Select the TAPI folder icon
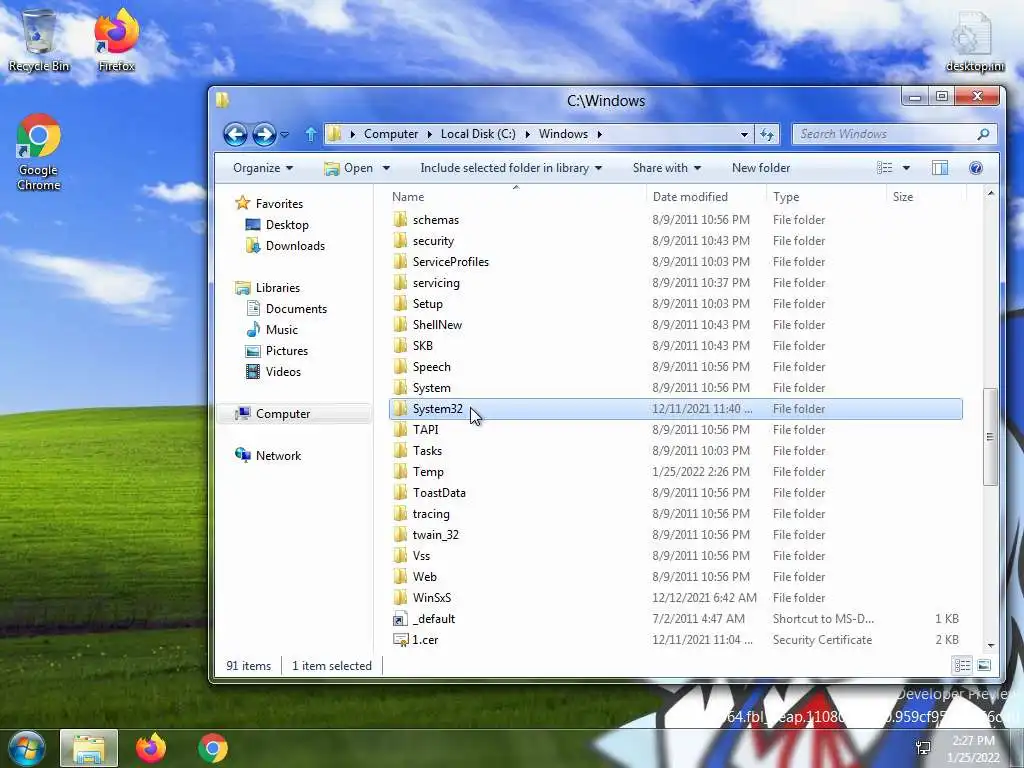Image resolution: width=1024 pixels, height=768 pixels. 400,430
